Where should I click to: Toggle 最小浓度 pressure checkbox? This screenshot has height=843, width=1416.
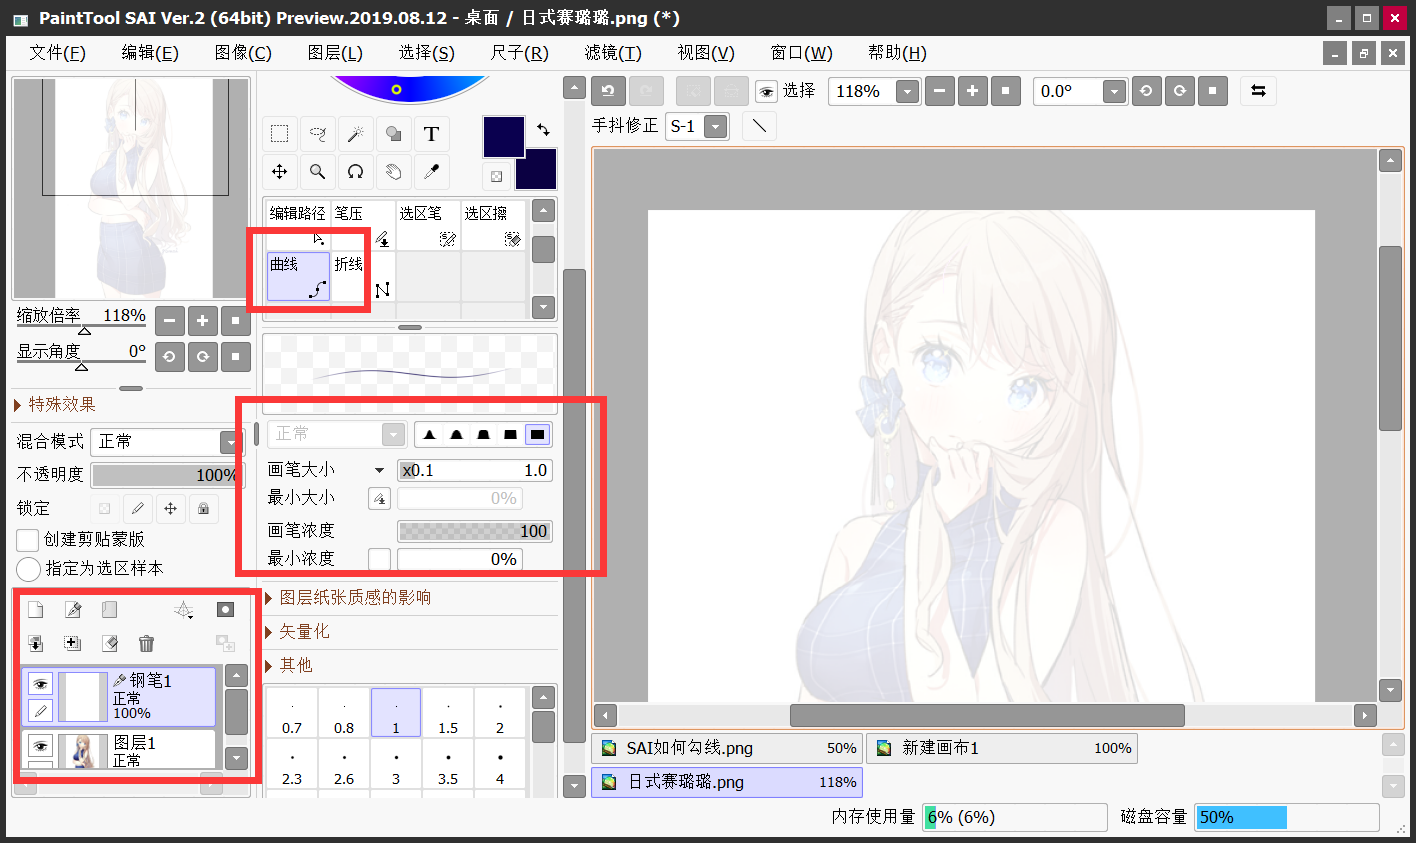pyautogui.click(x=380, y=559)
